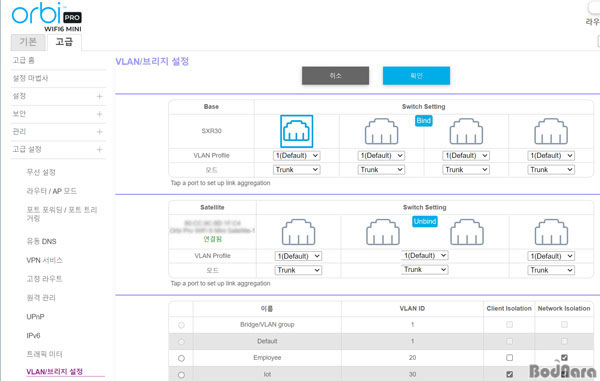Screen dimensions: 600x381
Task: Open the VPN 서비스 menu item
Action: click(x=44, y=260)
